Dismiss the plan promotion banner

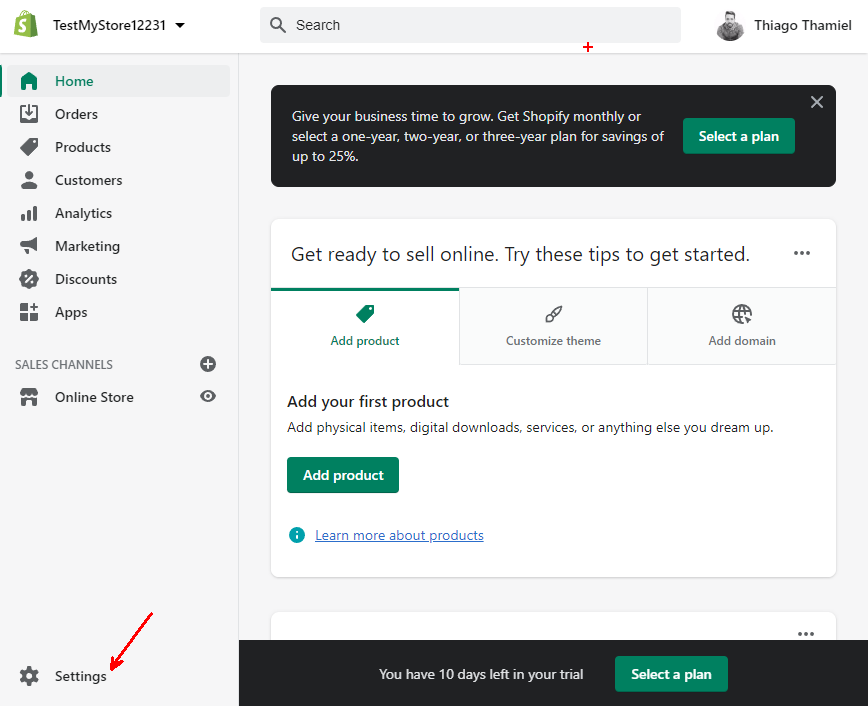coord(817,102)
